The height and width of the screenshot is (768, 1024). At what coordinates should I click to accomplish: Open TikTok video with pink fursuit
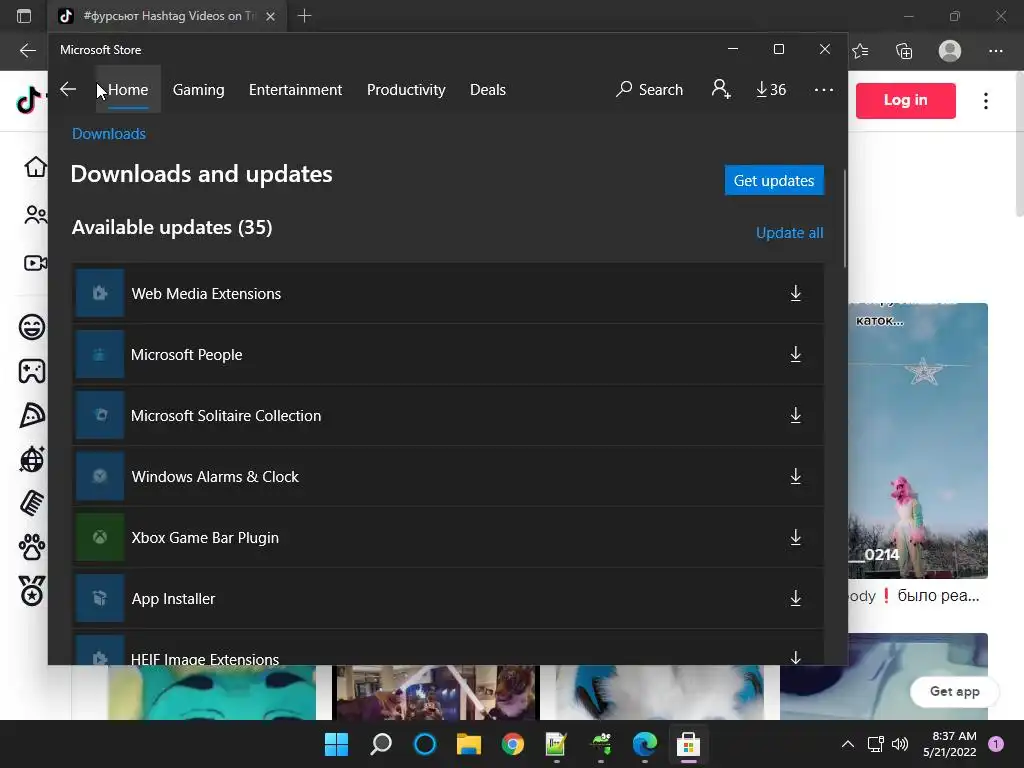point(918,441)
